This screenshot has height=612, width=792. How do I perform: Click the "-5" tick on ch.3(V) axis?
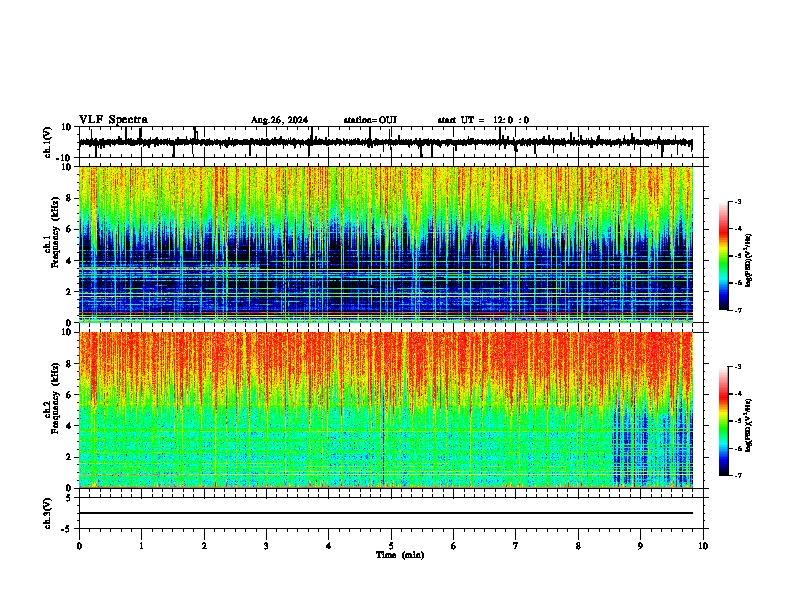point(67,529)
